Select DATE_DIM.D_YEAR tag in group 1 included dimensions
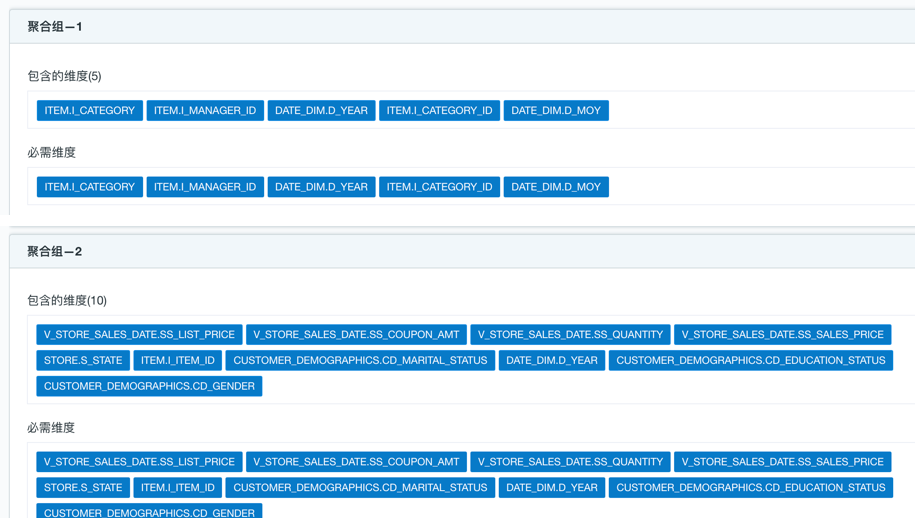The image size is (915, 518). coord(322,110)
